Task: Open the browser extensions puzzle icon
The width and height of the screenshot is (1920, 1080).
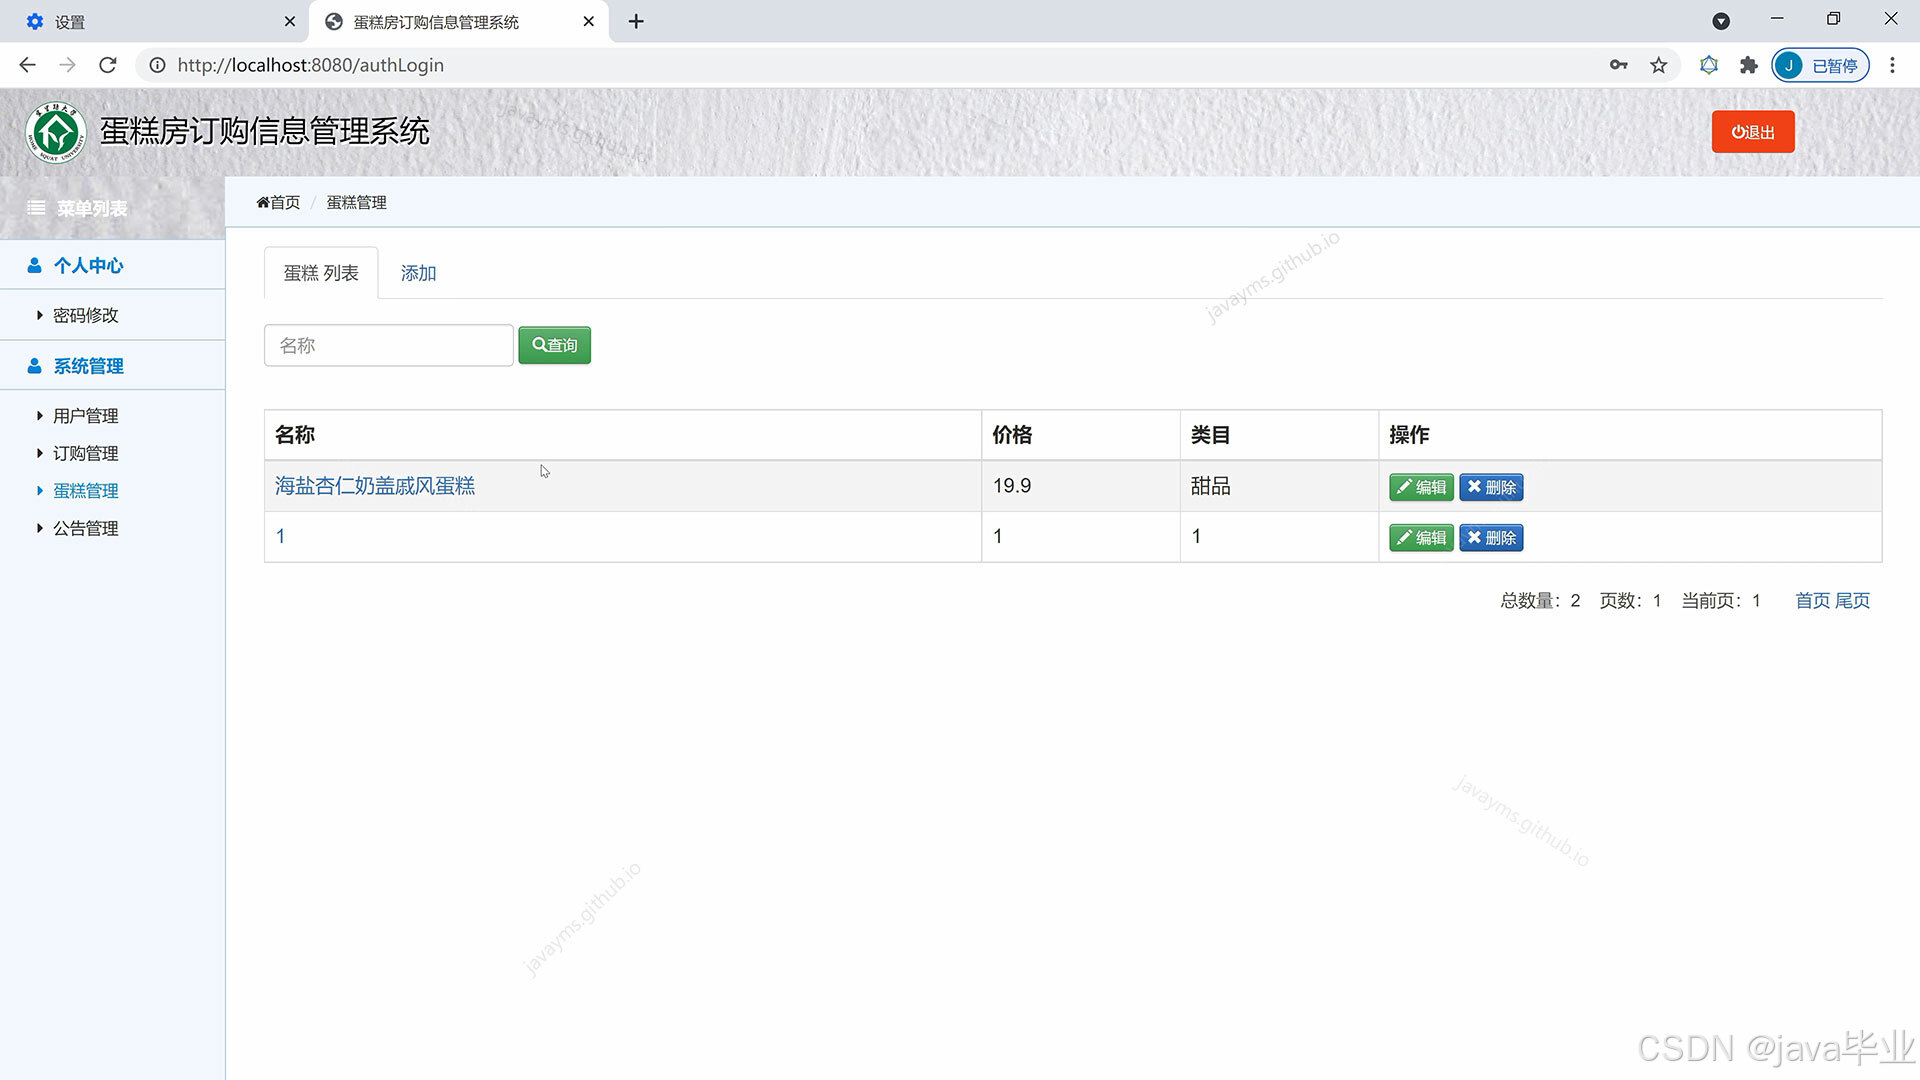Action: (1748, 65)
